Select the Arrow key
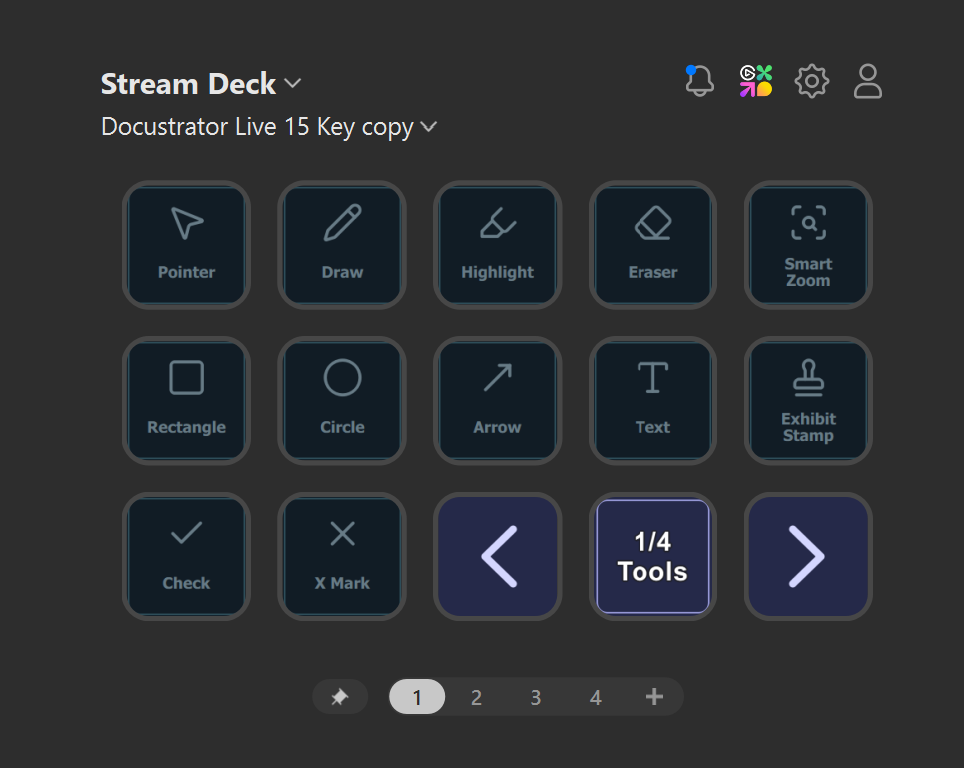 497,400
